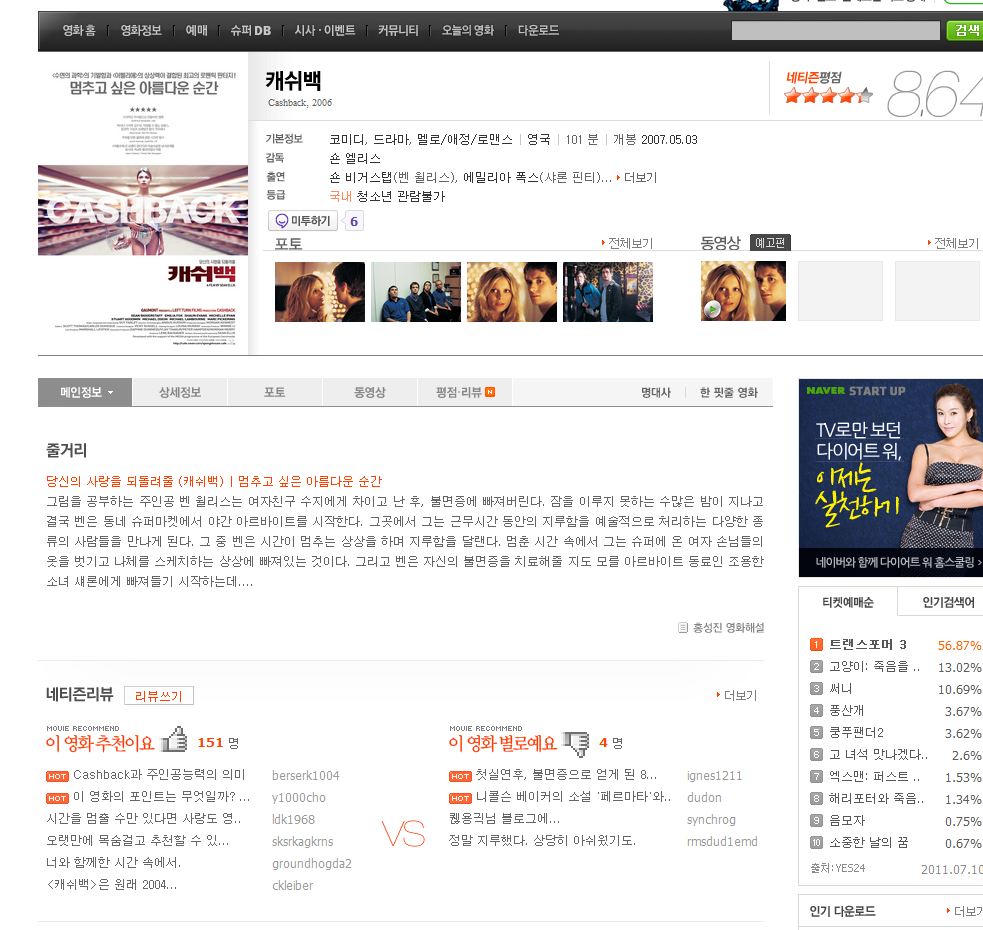Screen dimensions: 983x930
Task: Switch to the 포토 tab
Action: click(275, 393)
